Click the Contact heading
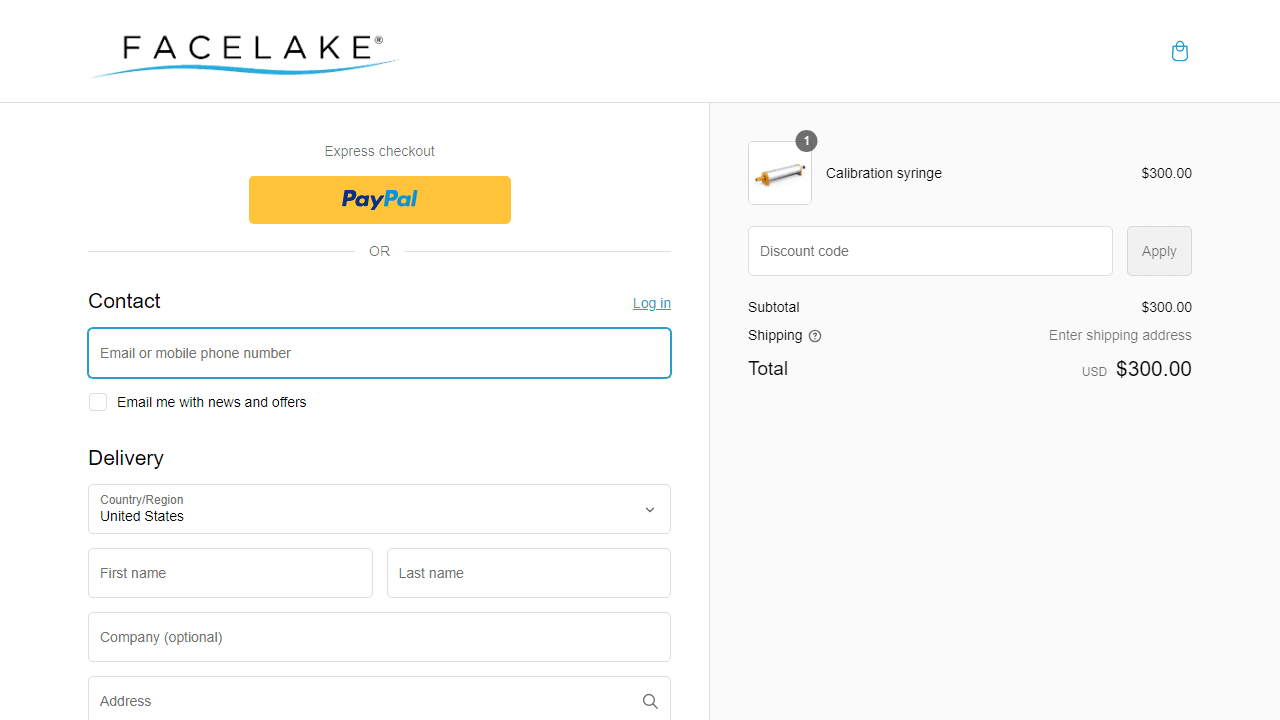Viewport: 1280px width, 720px height. click(124, 301)
